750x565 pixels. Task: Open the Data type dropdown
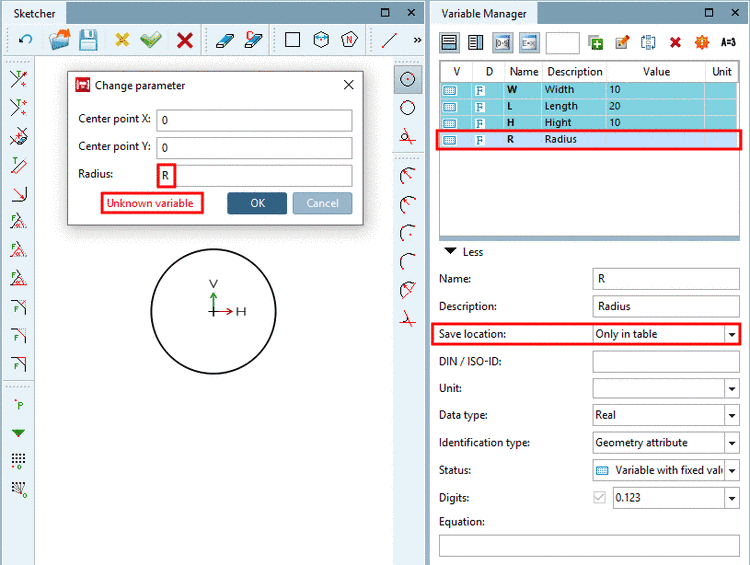(731, 415)
